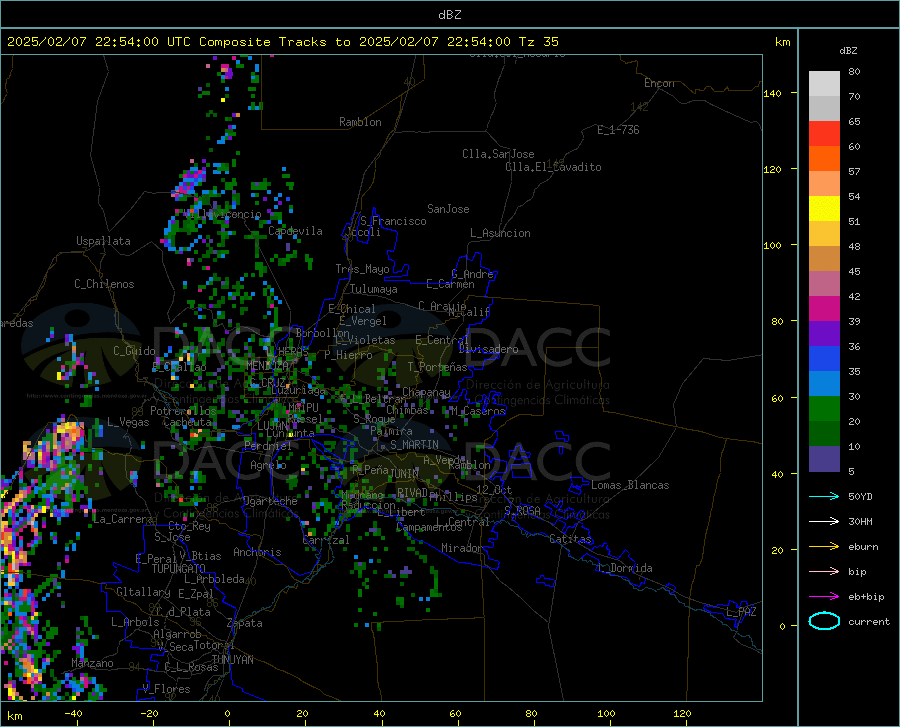Click the Ramblon label near top
The width and height of the screenshot is (900, 727).
360,122
